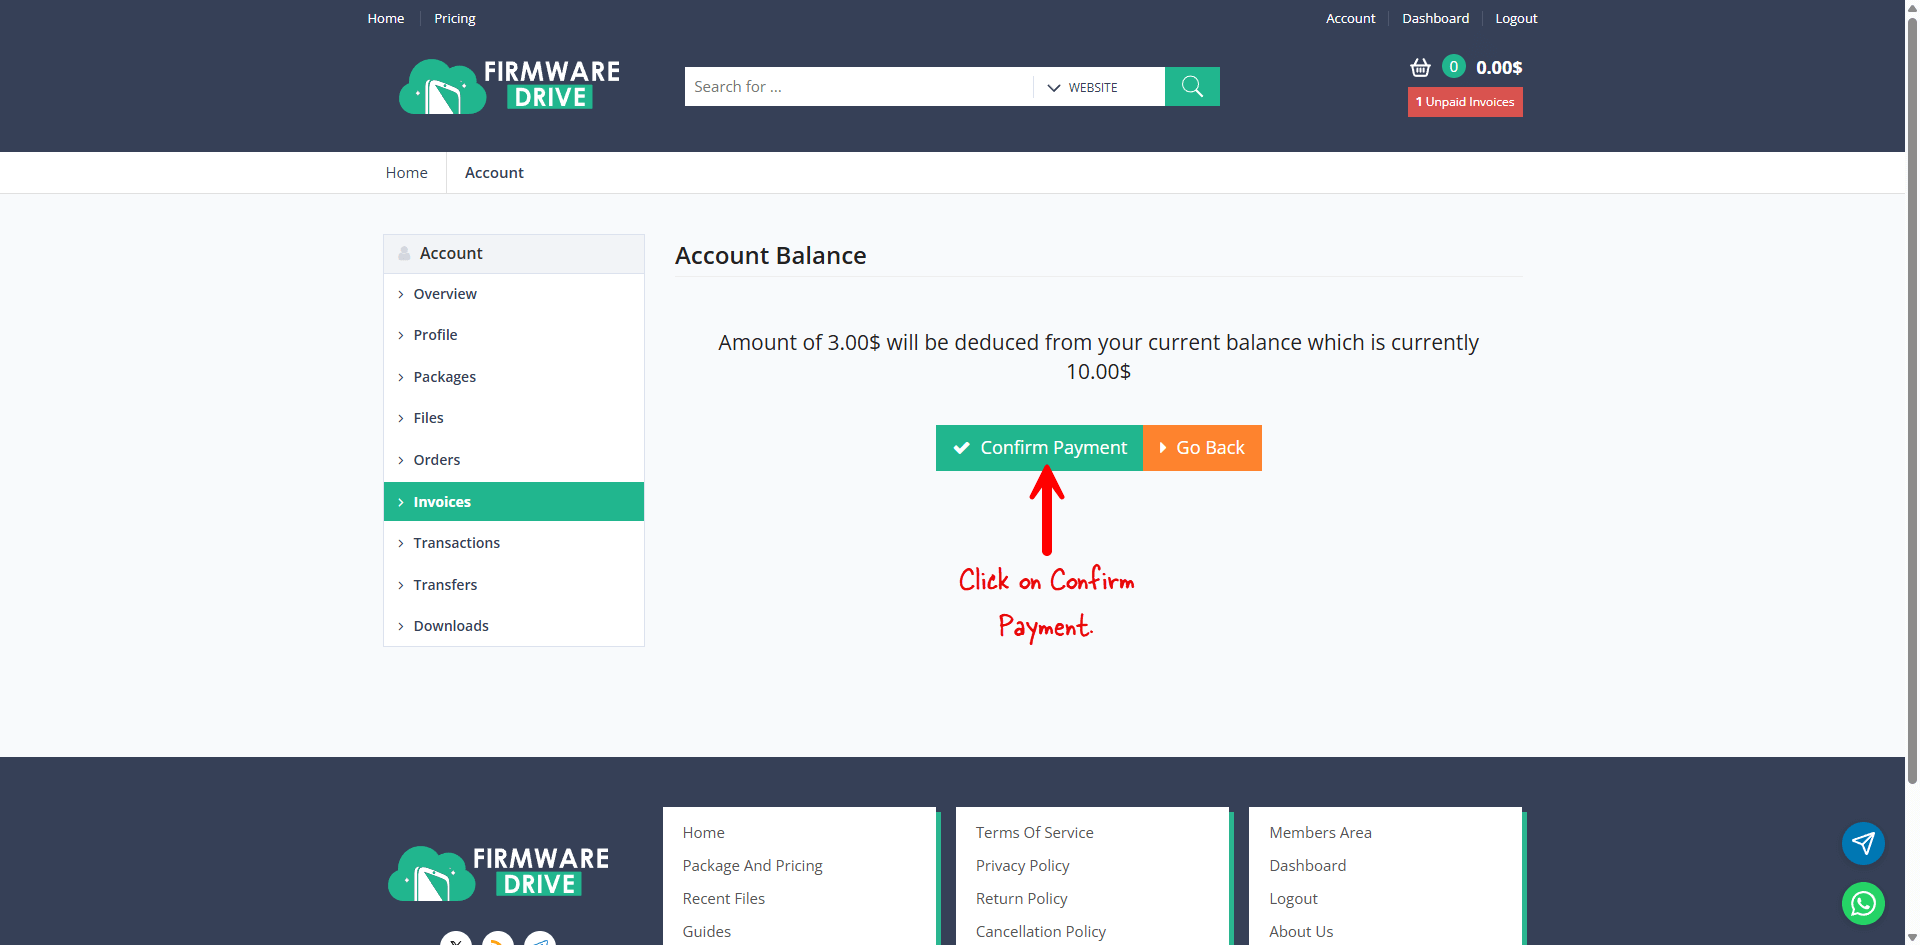
Task: Click the Firmware Drive header logo
Action: 509,86
